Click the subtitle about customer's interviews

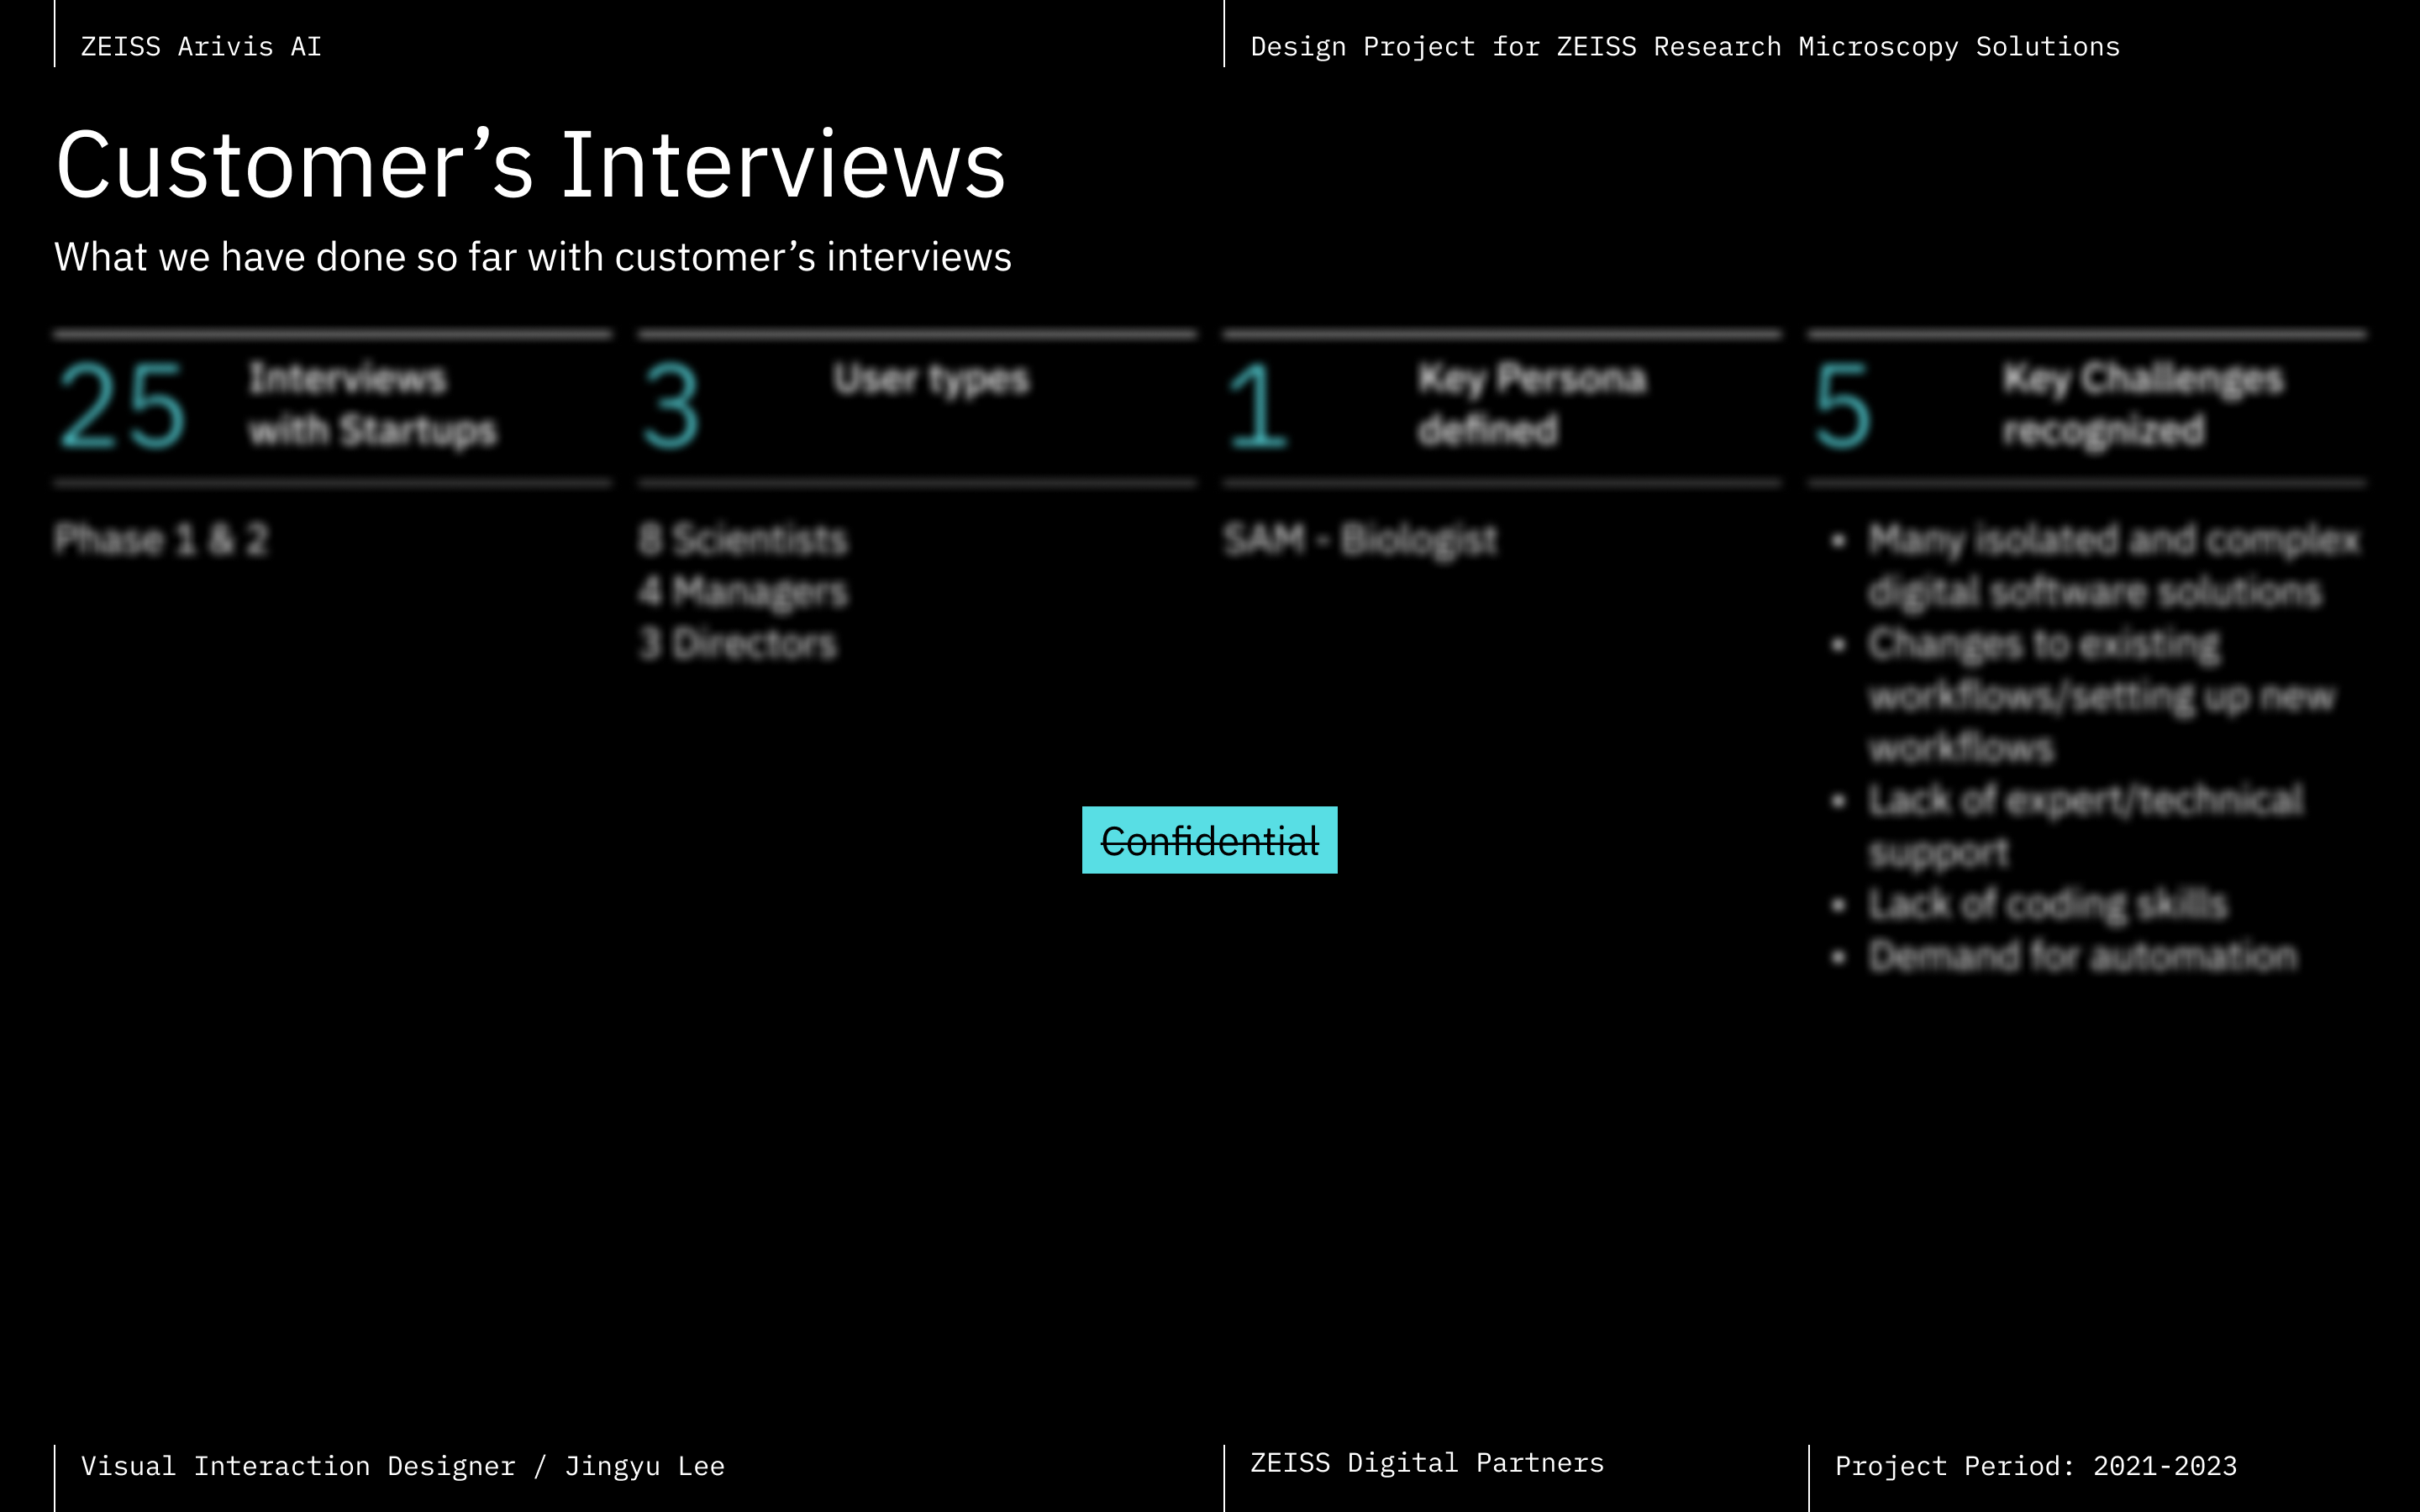pyautogui.click(x=532, y=257)
